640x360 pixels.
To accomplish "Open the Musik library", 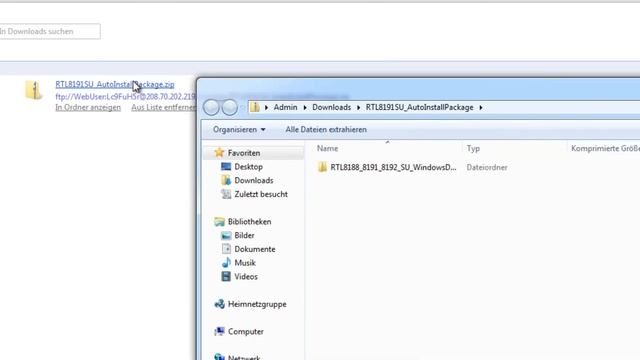I will click(245, 263).
